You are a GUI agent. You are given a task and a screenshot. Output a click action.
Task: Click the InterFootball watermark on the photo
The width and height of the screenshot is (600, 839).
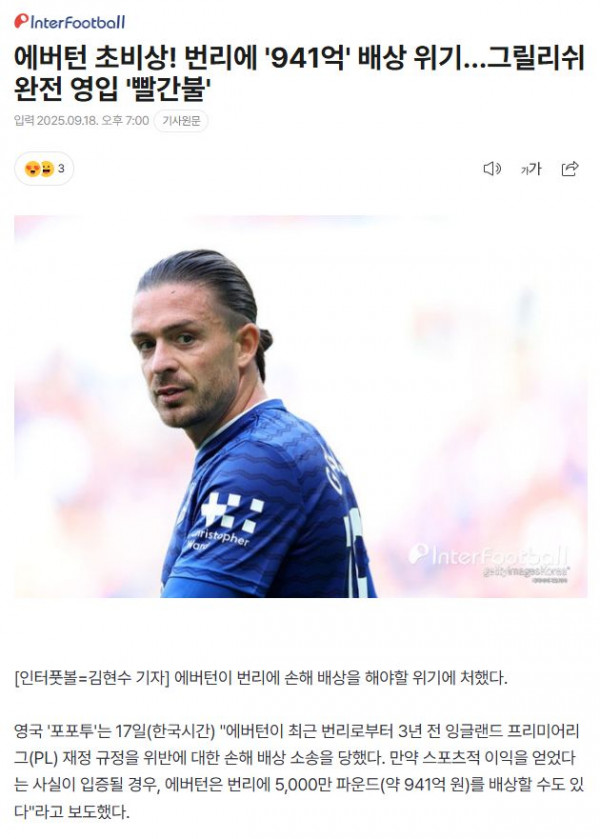[x=489, y=556]
